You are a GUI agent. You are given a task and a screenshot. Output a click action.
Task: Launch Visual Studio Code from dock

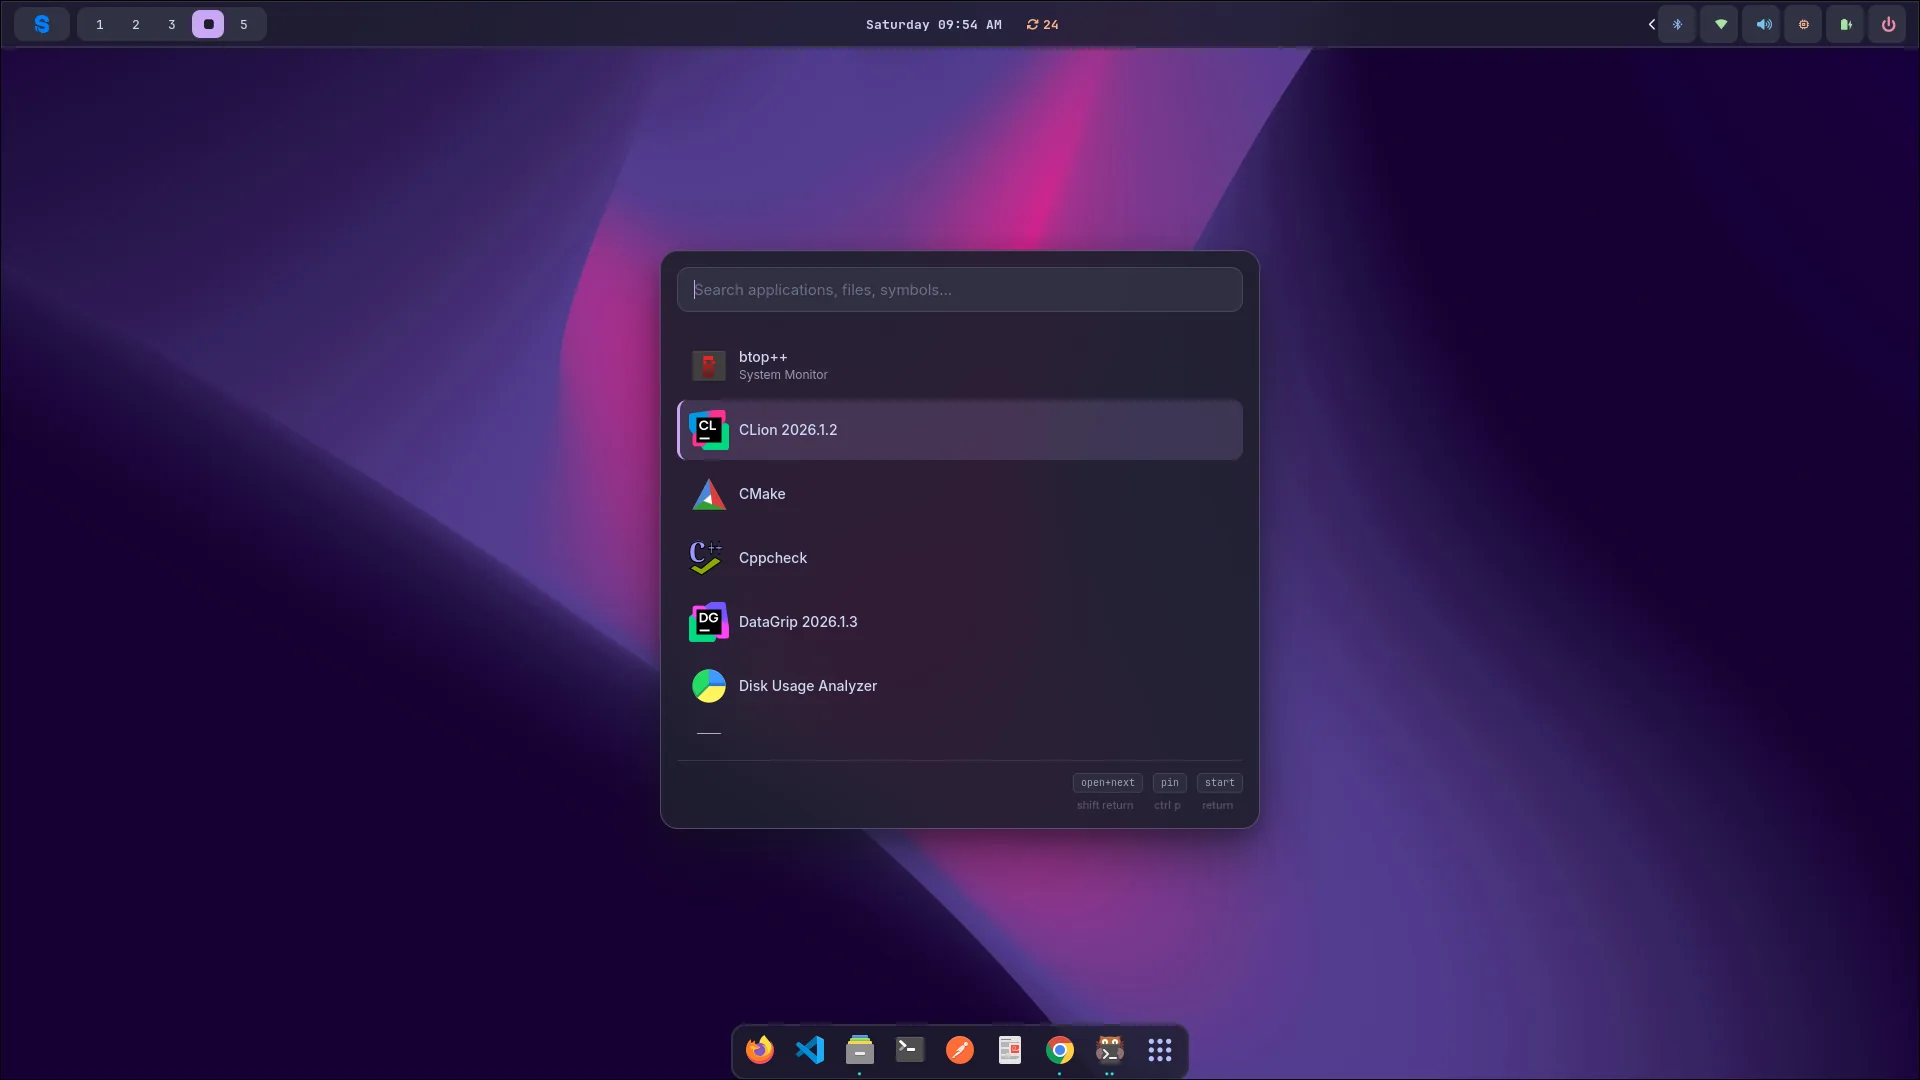[810, 1050]
